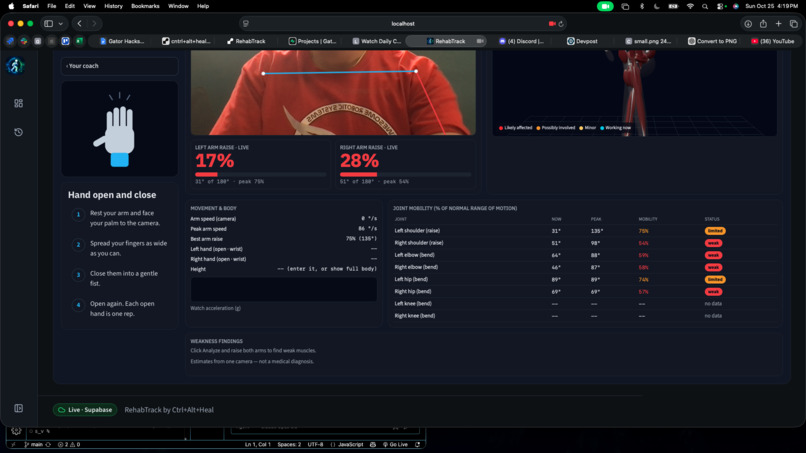Switch to the small.png tab

pyautogui.click(x=648, y=41)
